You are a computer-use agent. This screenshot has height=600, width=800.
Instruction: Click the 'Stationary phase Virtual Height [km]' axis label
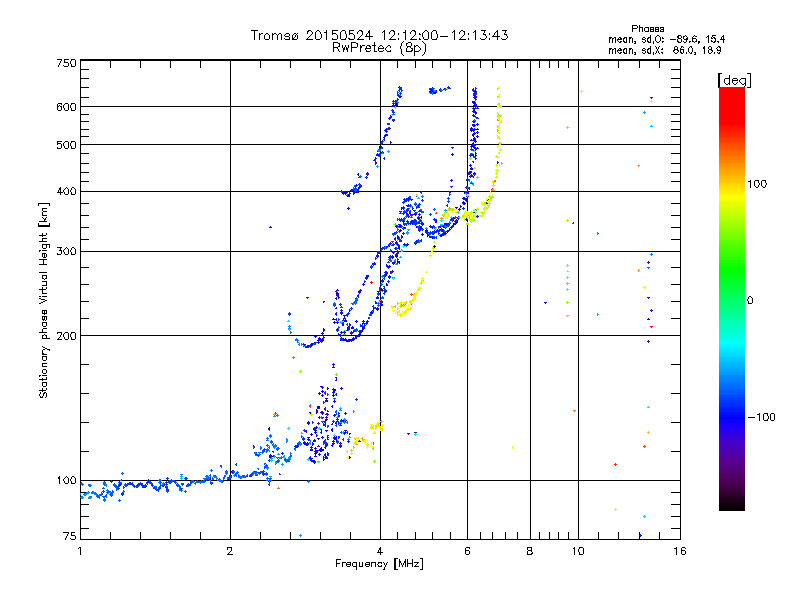coord(44,300)
